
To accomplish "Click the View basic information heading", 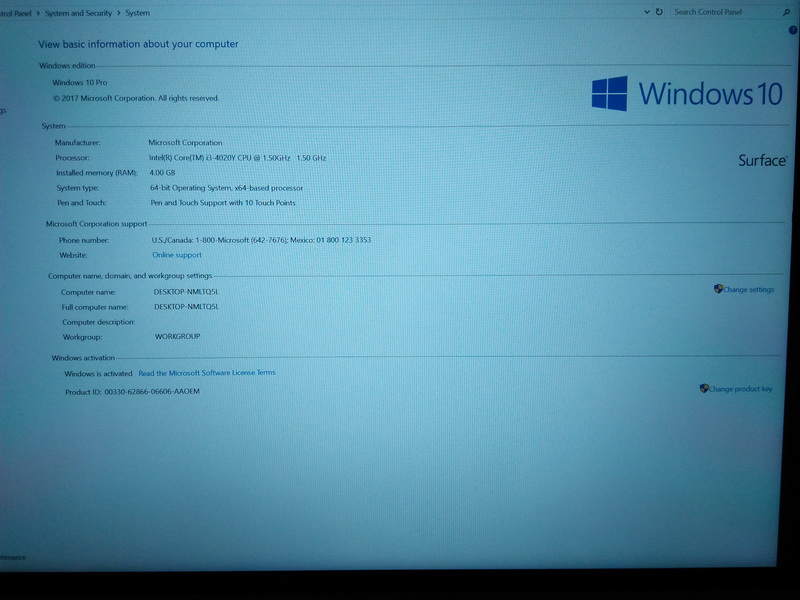I will pos(138,44).
